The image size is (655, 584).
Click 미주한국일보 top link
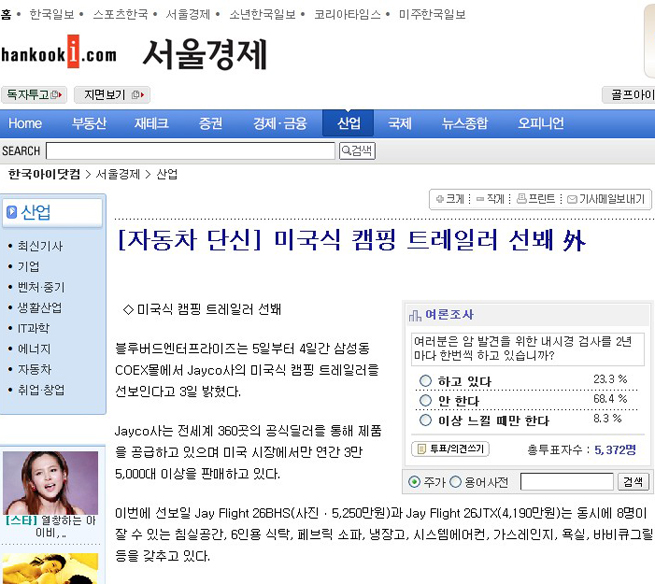pos(432,15)
